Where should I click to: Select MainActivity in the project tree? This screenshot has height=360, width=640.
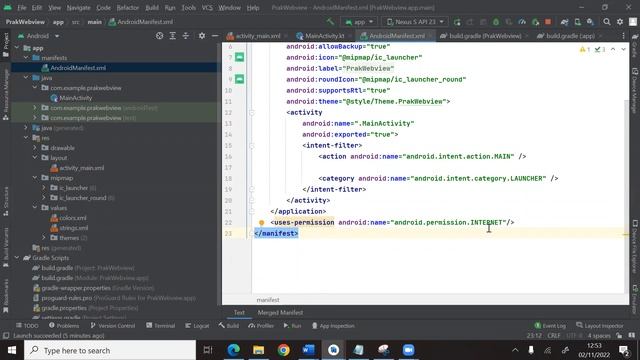75,98
